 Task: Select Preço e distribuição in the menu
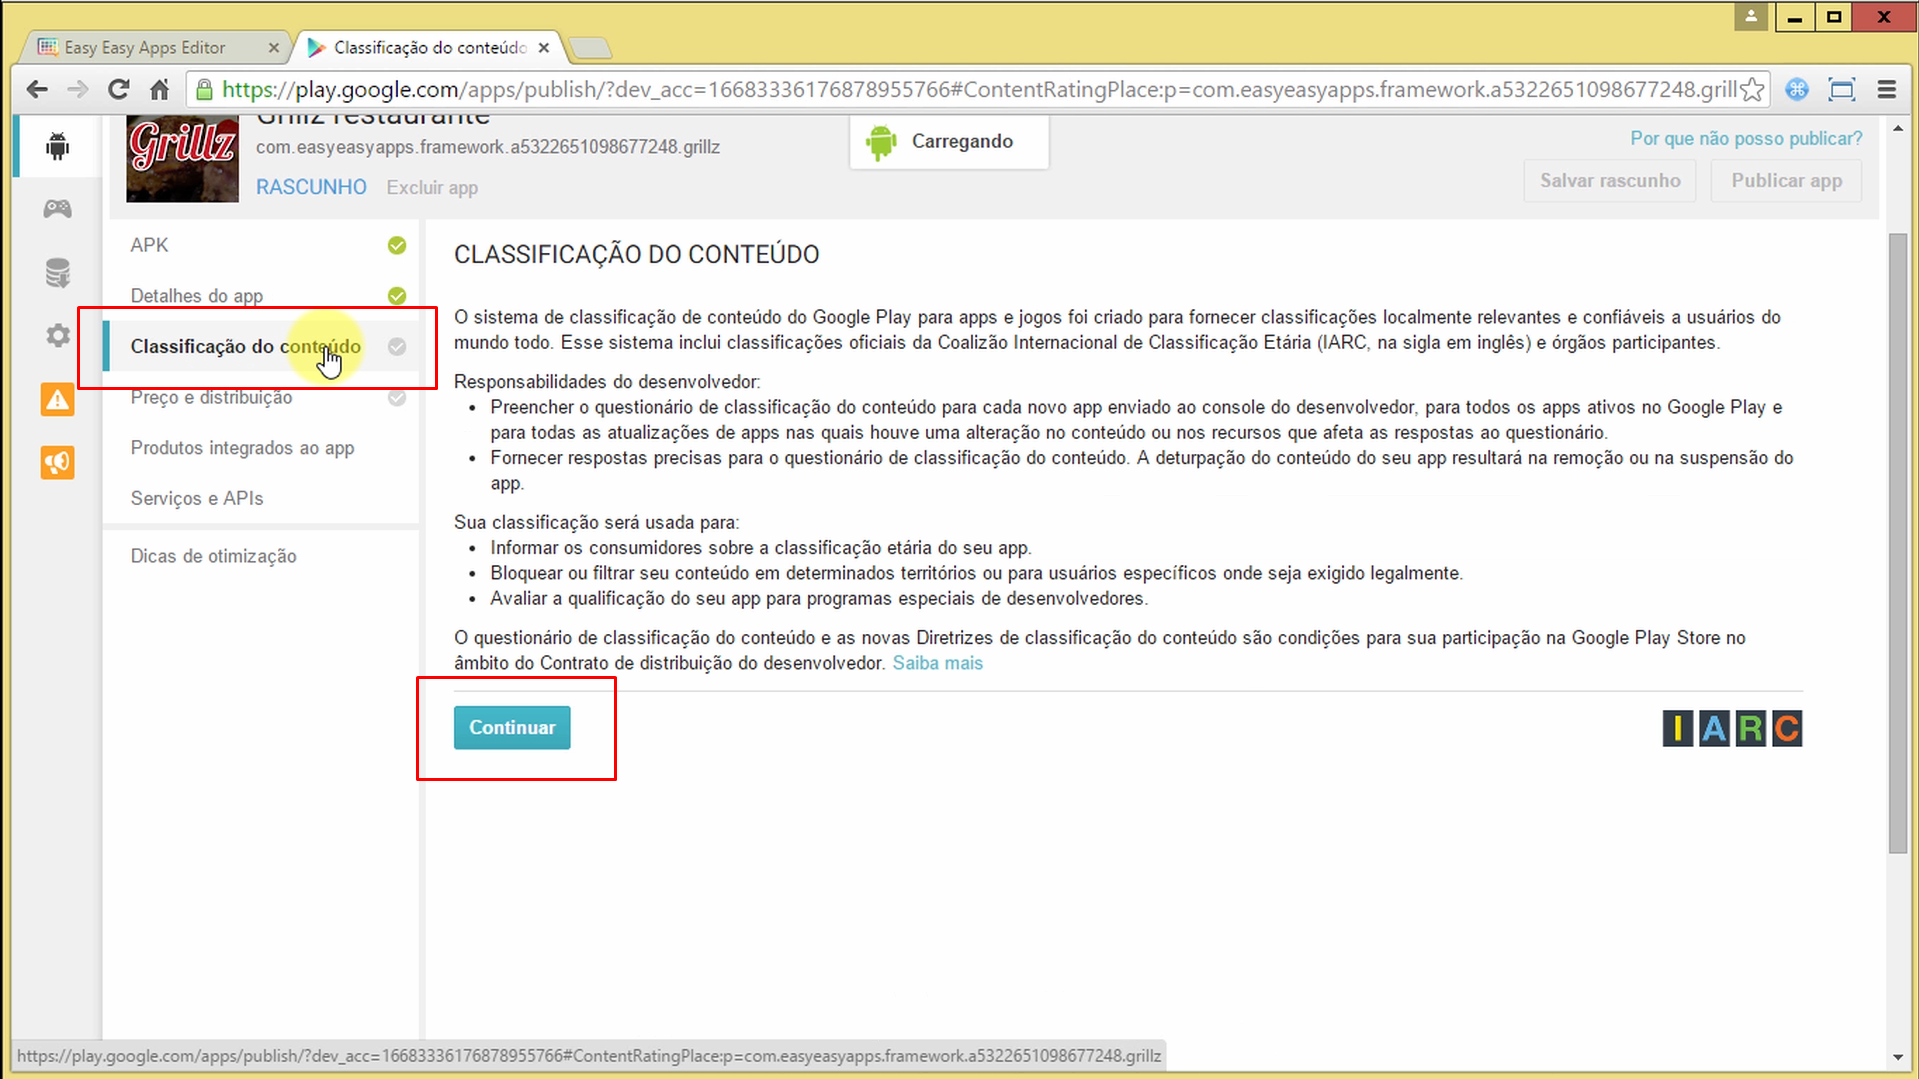(211, 397)
